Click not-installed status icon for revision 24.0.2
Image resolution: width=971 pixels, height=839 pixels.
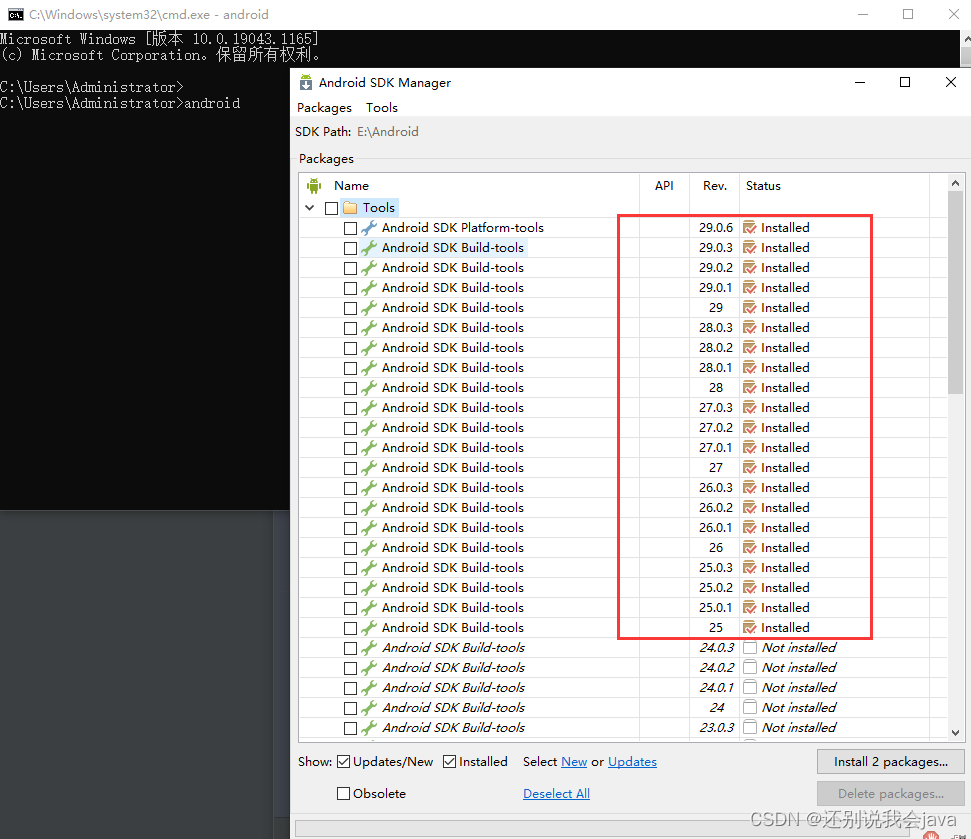(x=750, y=667)
